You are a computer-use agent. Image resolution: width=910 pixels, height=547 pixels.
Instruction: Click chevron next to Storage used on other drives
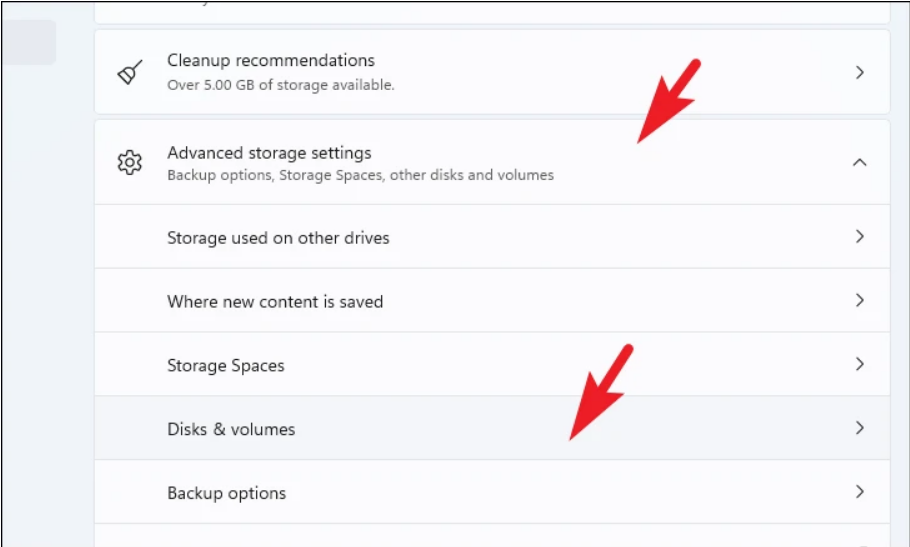tap(859, 237)
